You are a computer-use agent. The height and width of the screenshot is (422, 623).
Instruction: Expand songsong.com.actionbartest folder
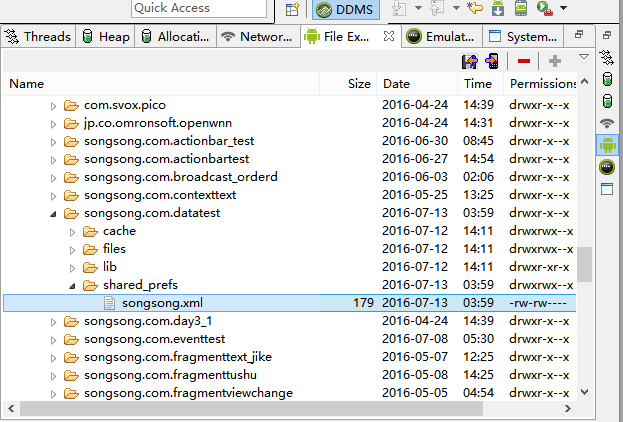click(53, 160)
